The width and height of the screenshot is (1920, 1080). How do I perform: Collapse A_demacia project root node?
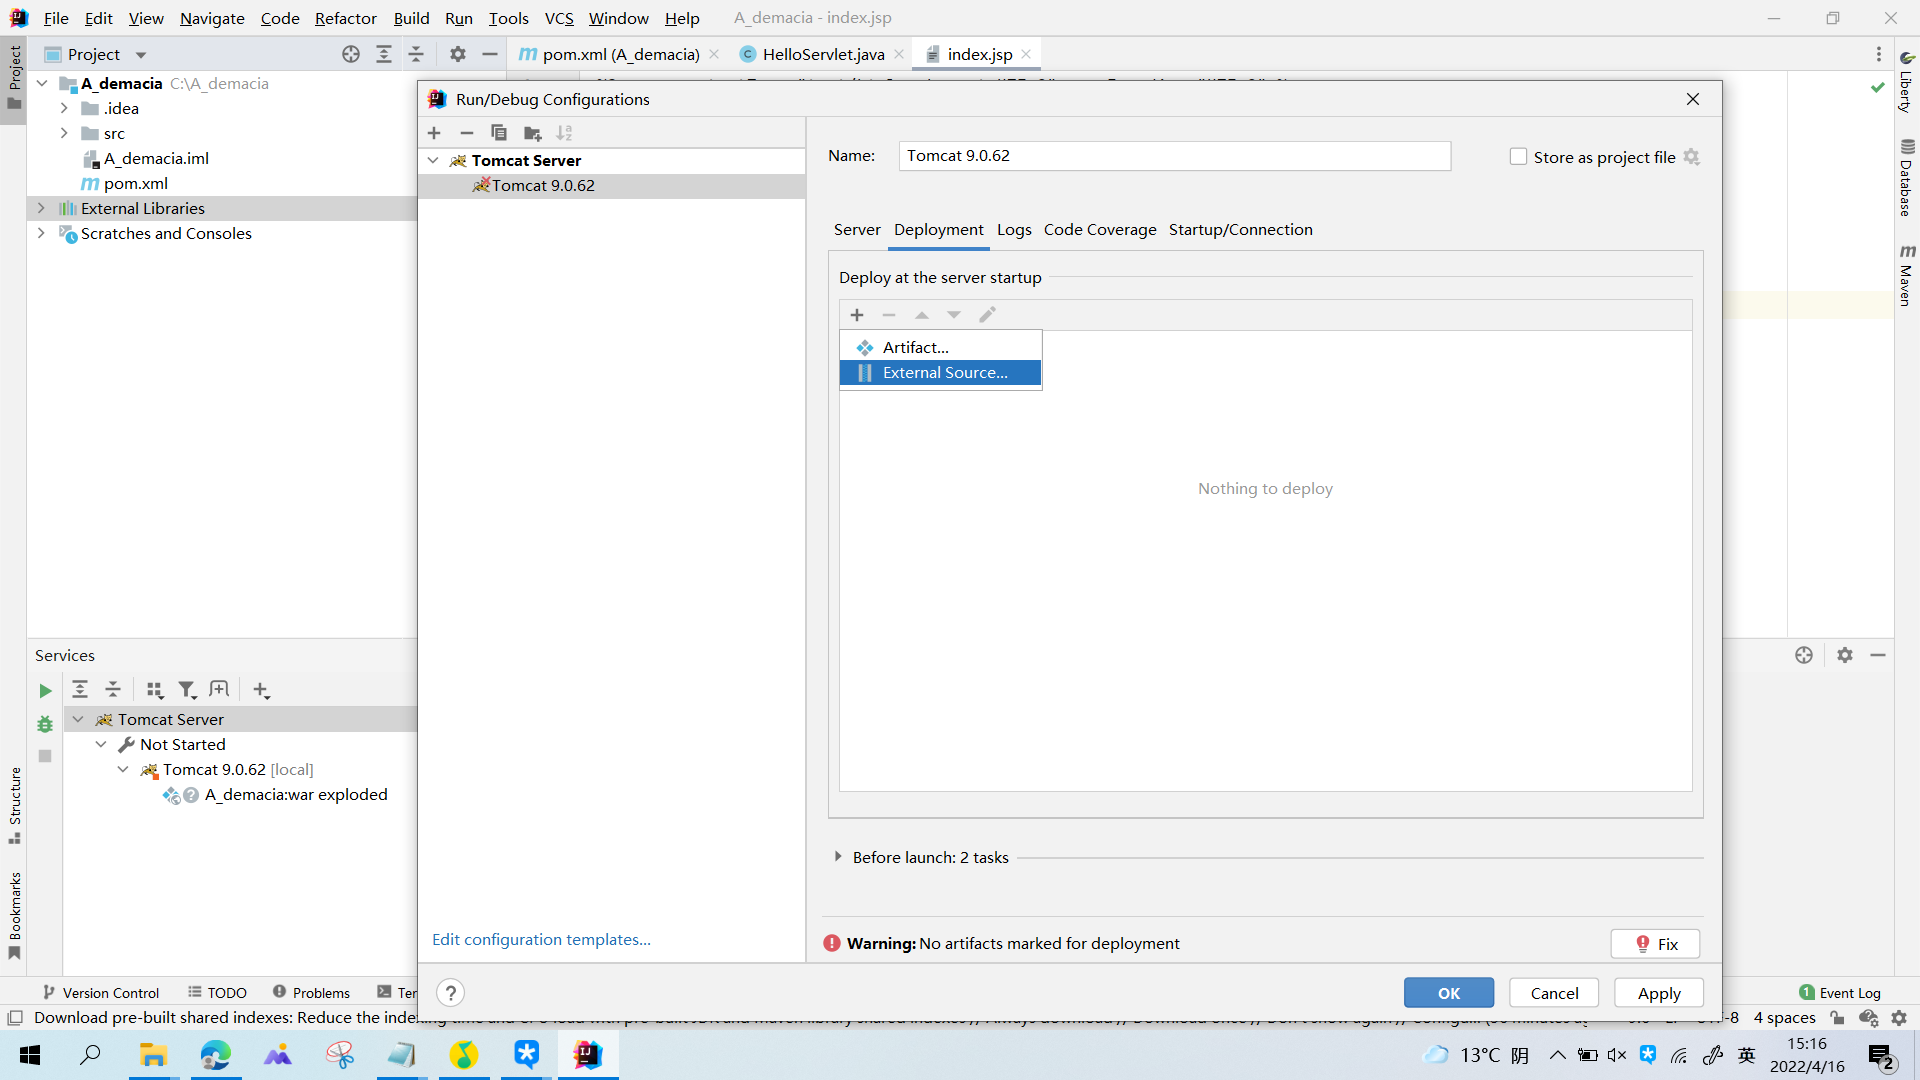42,83
